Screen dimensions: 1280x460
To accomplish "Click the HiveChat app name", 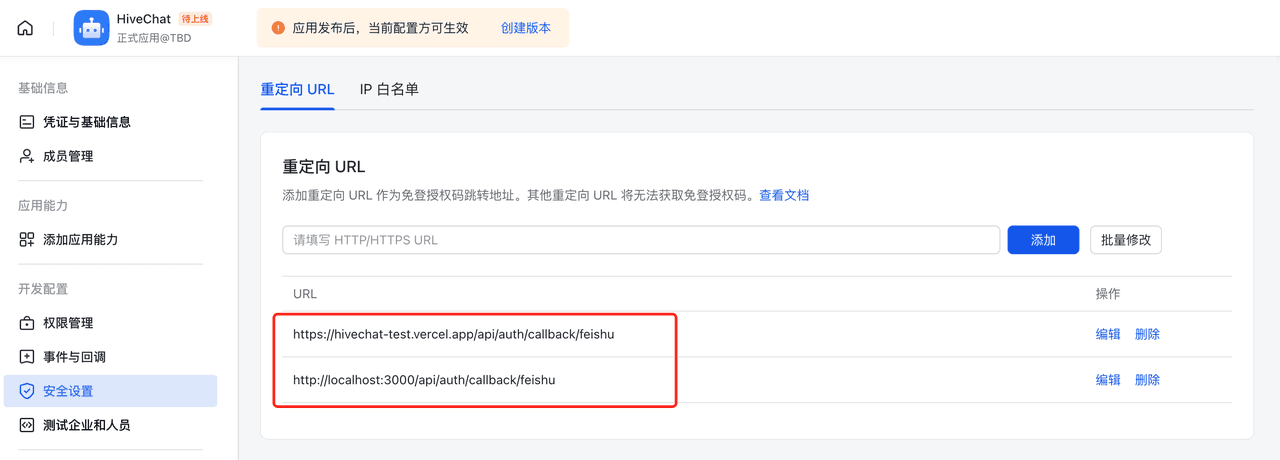I will (x=144, y=19).
